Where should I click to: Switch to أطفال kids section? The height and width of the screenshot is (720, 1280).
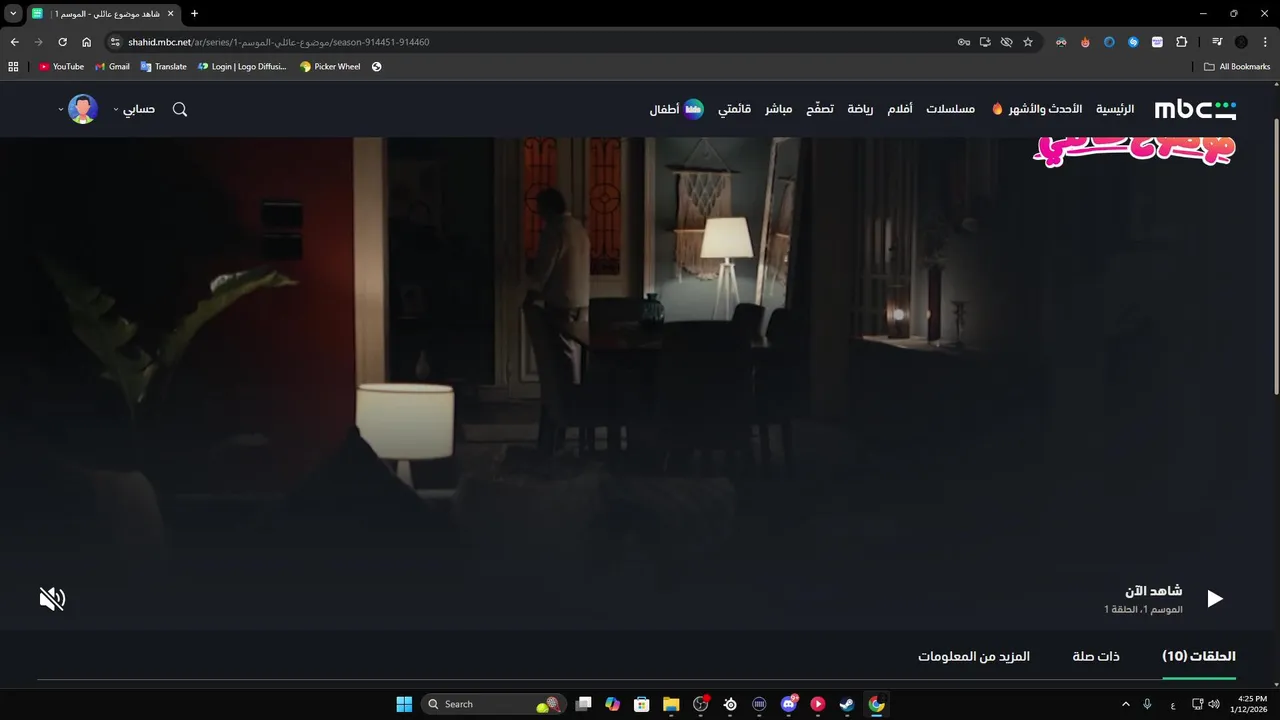(677, 109)
